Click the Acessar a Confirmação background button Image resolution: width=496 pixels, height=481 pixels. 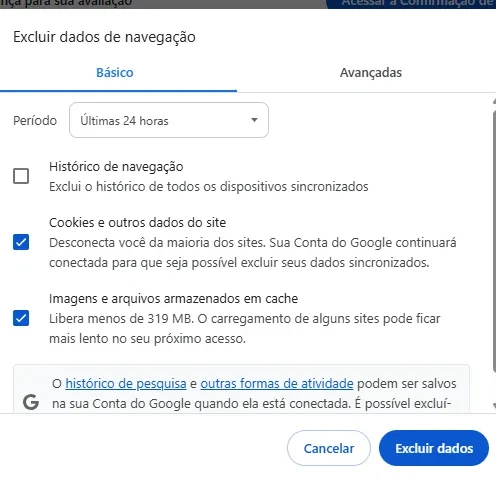[x=412, y=4]
